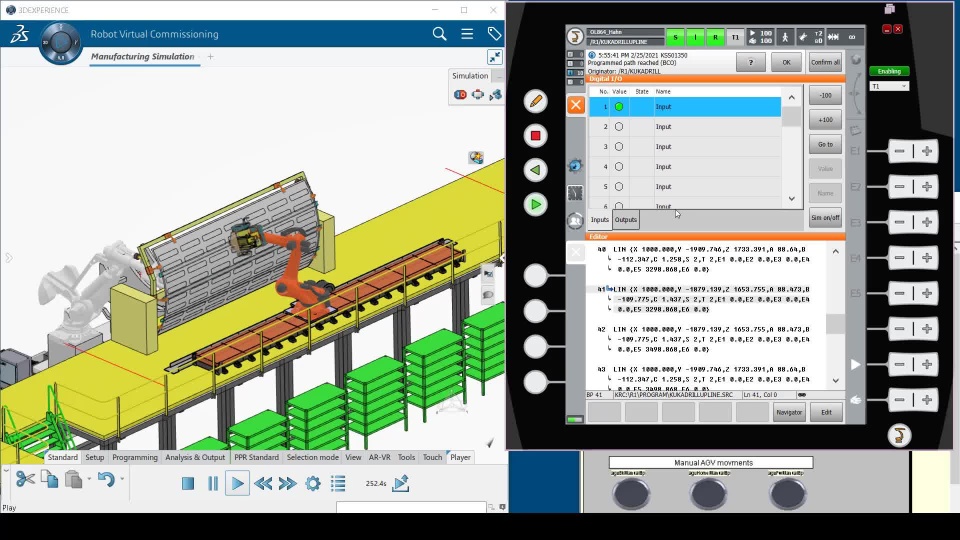Screen dimensions: 960x540
Task: Open the paste options dropdown arrow
Action: tap(89, 479)
